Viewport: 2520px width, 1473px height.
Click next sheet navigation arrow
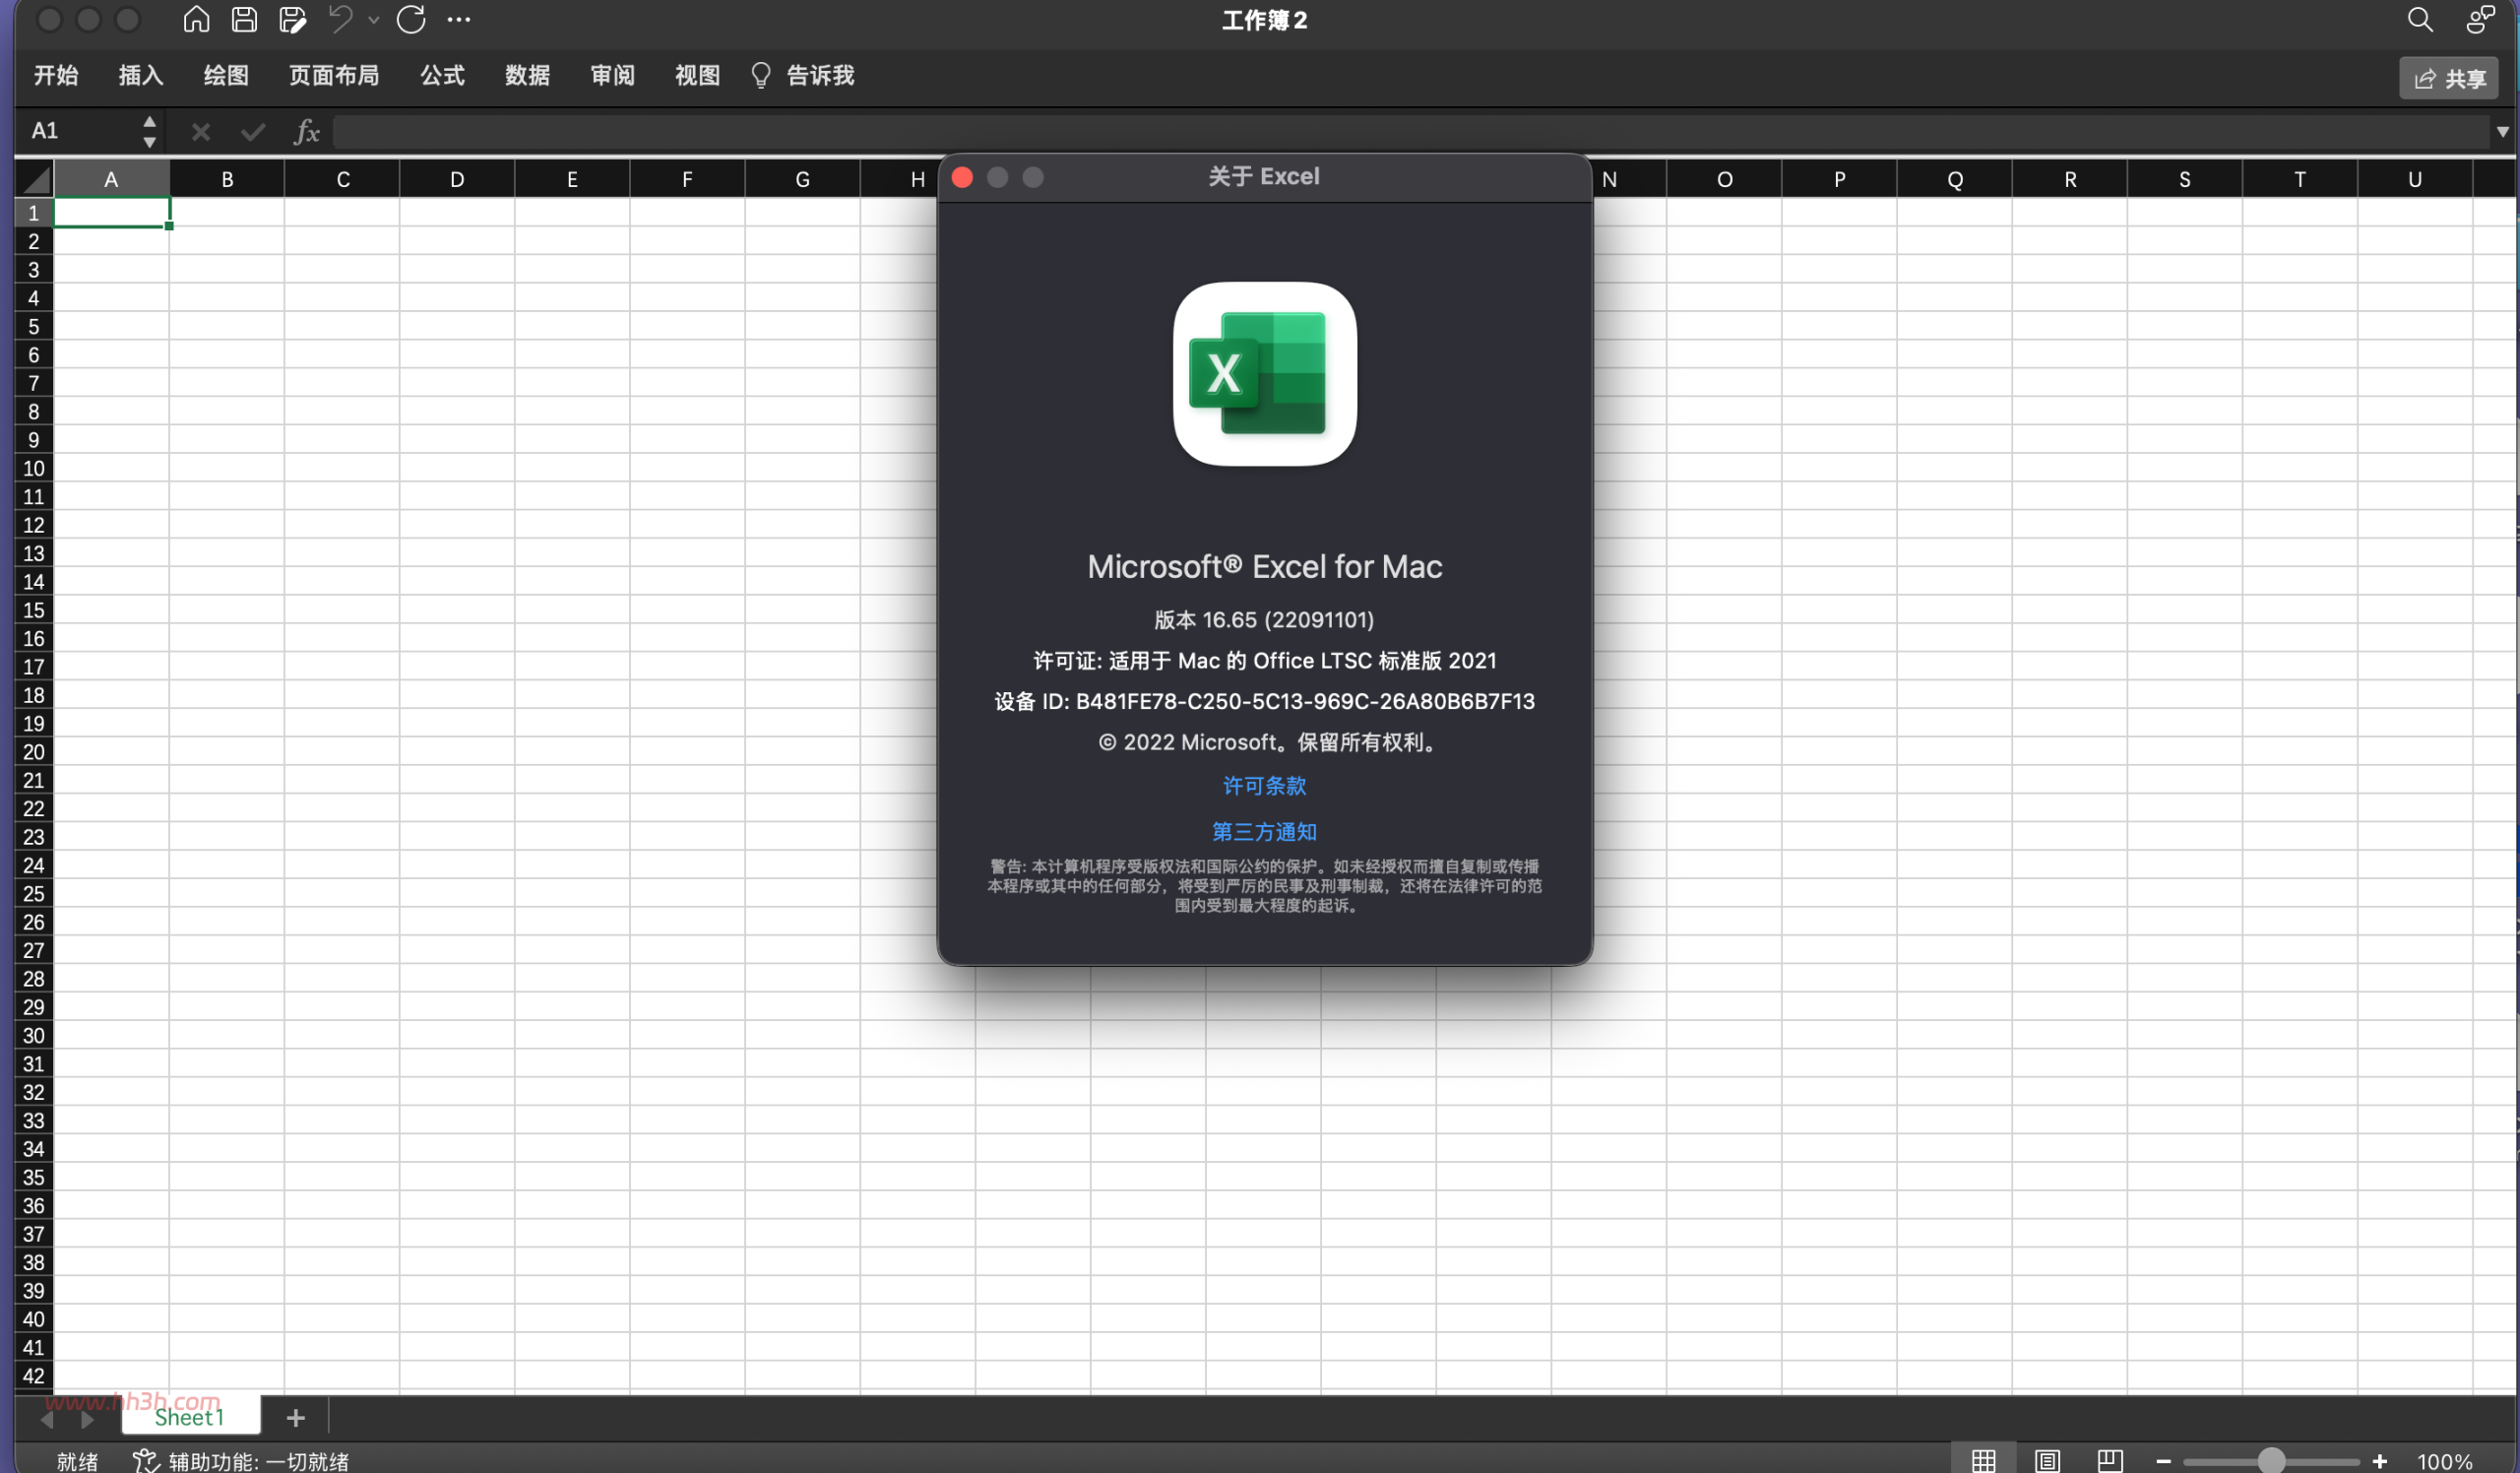pyautogui.click(x=87, y=1419)
